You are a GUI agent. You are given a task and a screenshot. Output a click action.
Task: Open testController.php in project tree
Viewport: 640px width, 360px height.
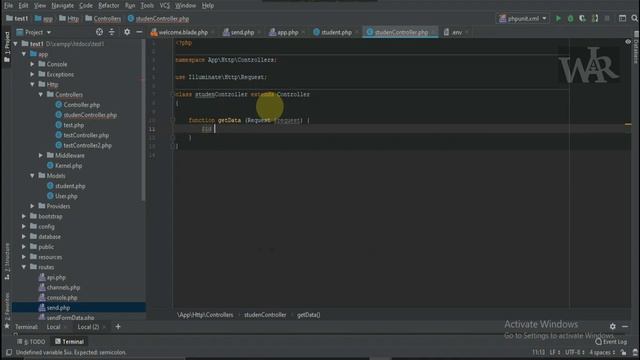tap(86, 135)
